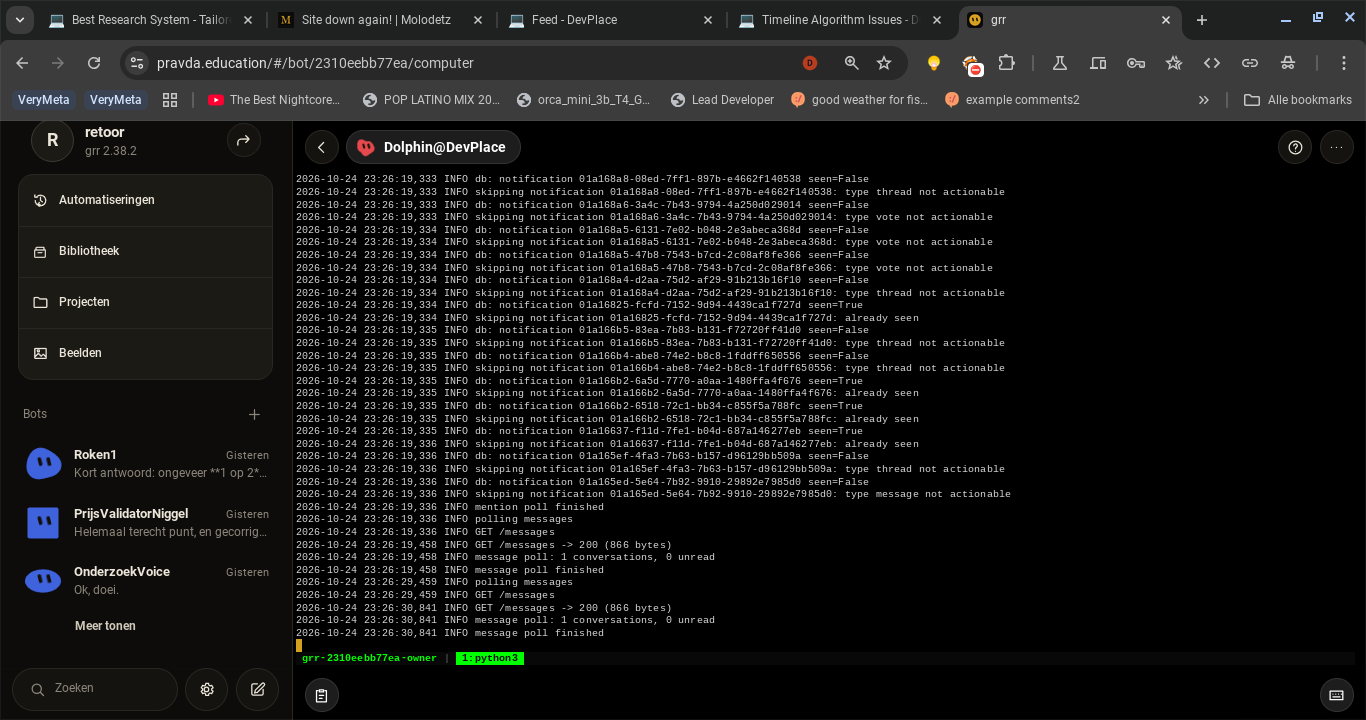
Task: Open the tab search dropdown arrow
Action: (x=19, y=20)
